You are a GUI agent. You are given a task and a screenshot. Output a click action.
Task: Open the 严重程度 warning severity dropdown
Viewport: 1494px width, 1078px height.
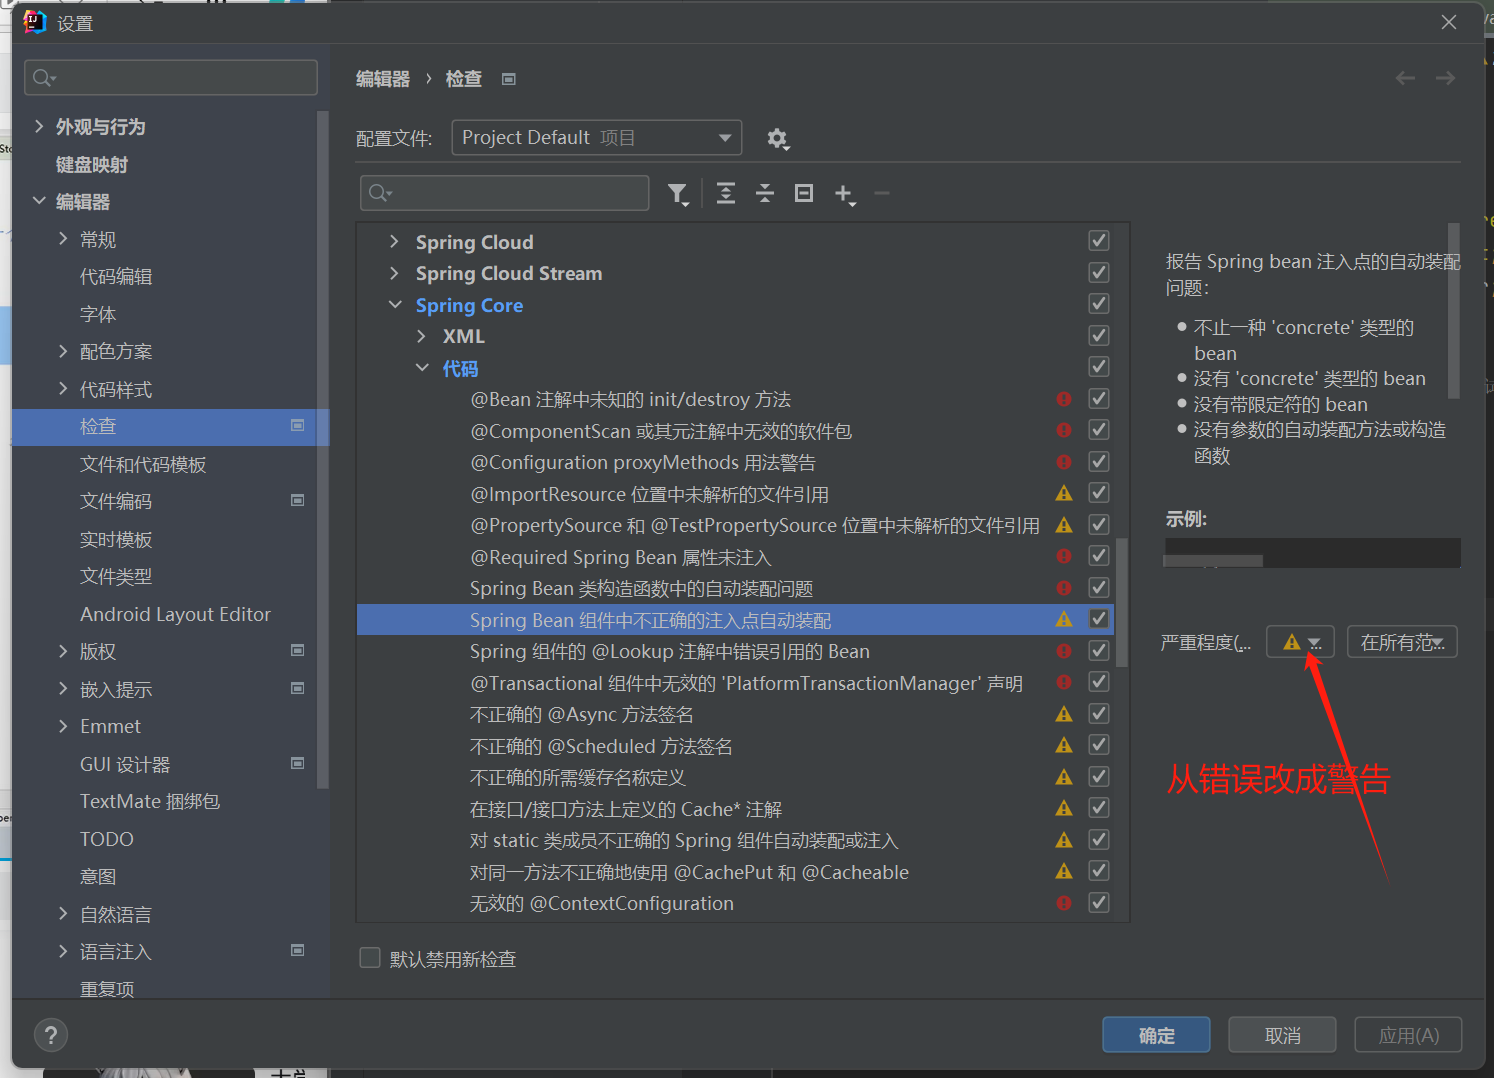(x=1300, y=642)
